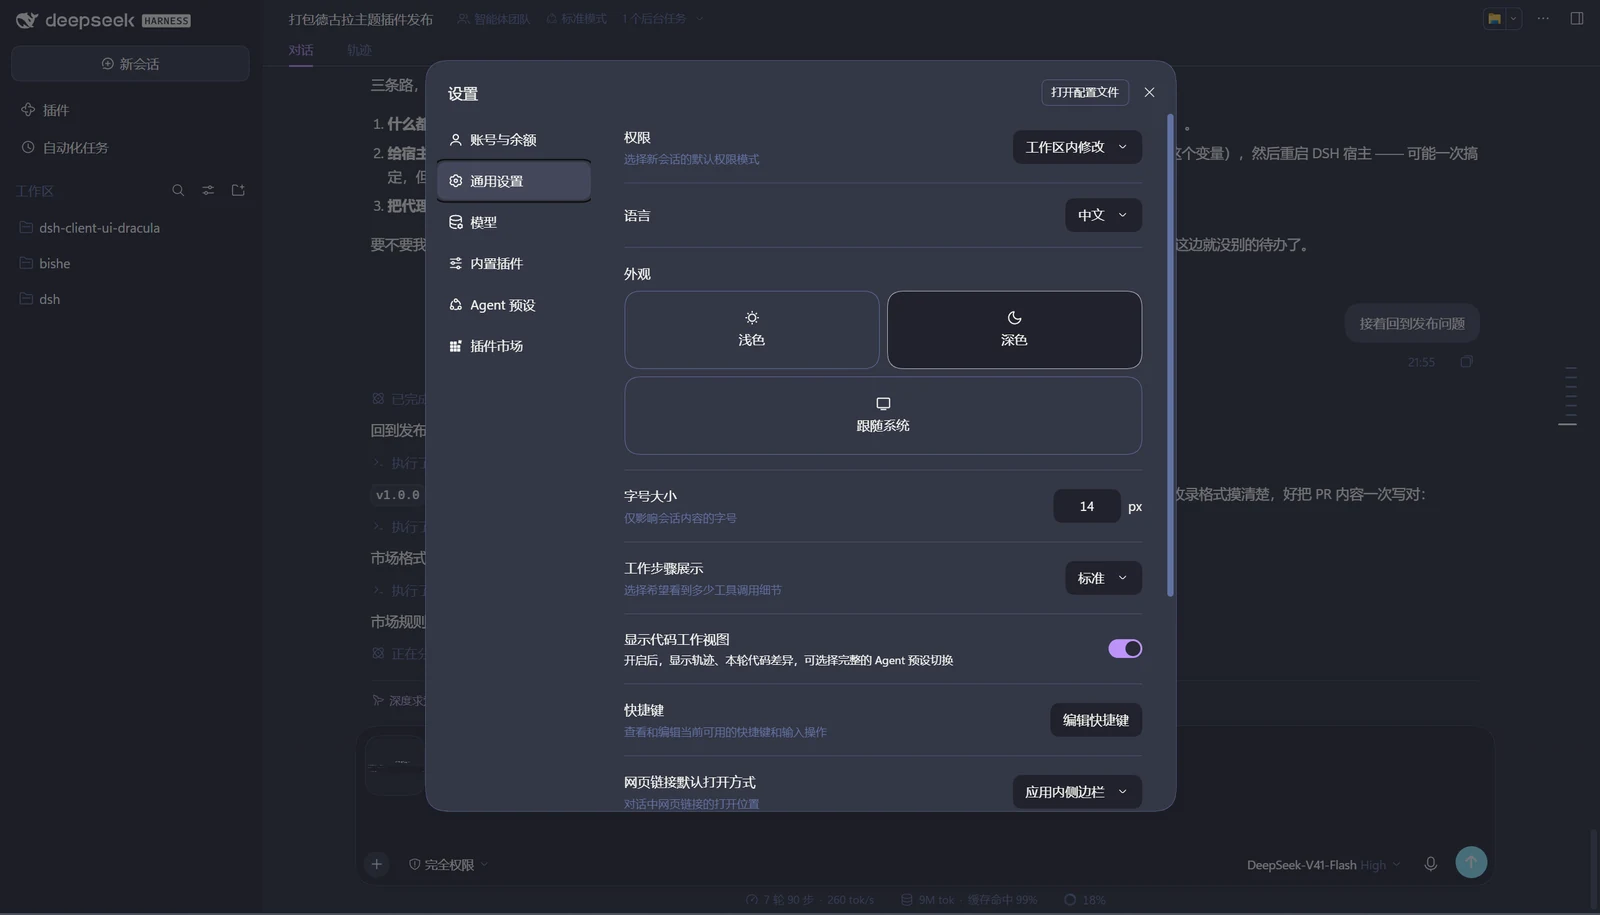1600x915 pixels.
Task: Open the 权限 dropdown showing 工作区内修改
Action: click(1077, 147)
